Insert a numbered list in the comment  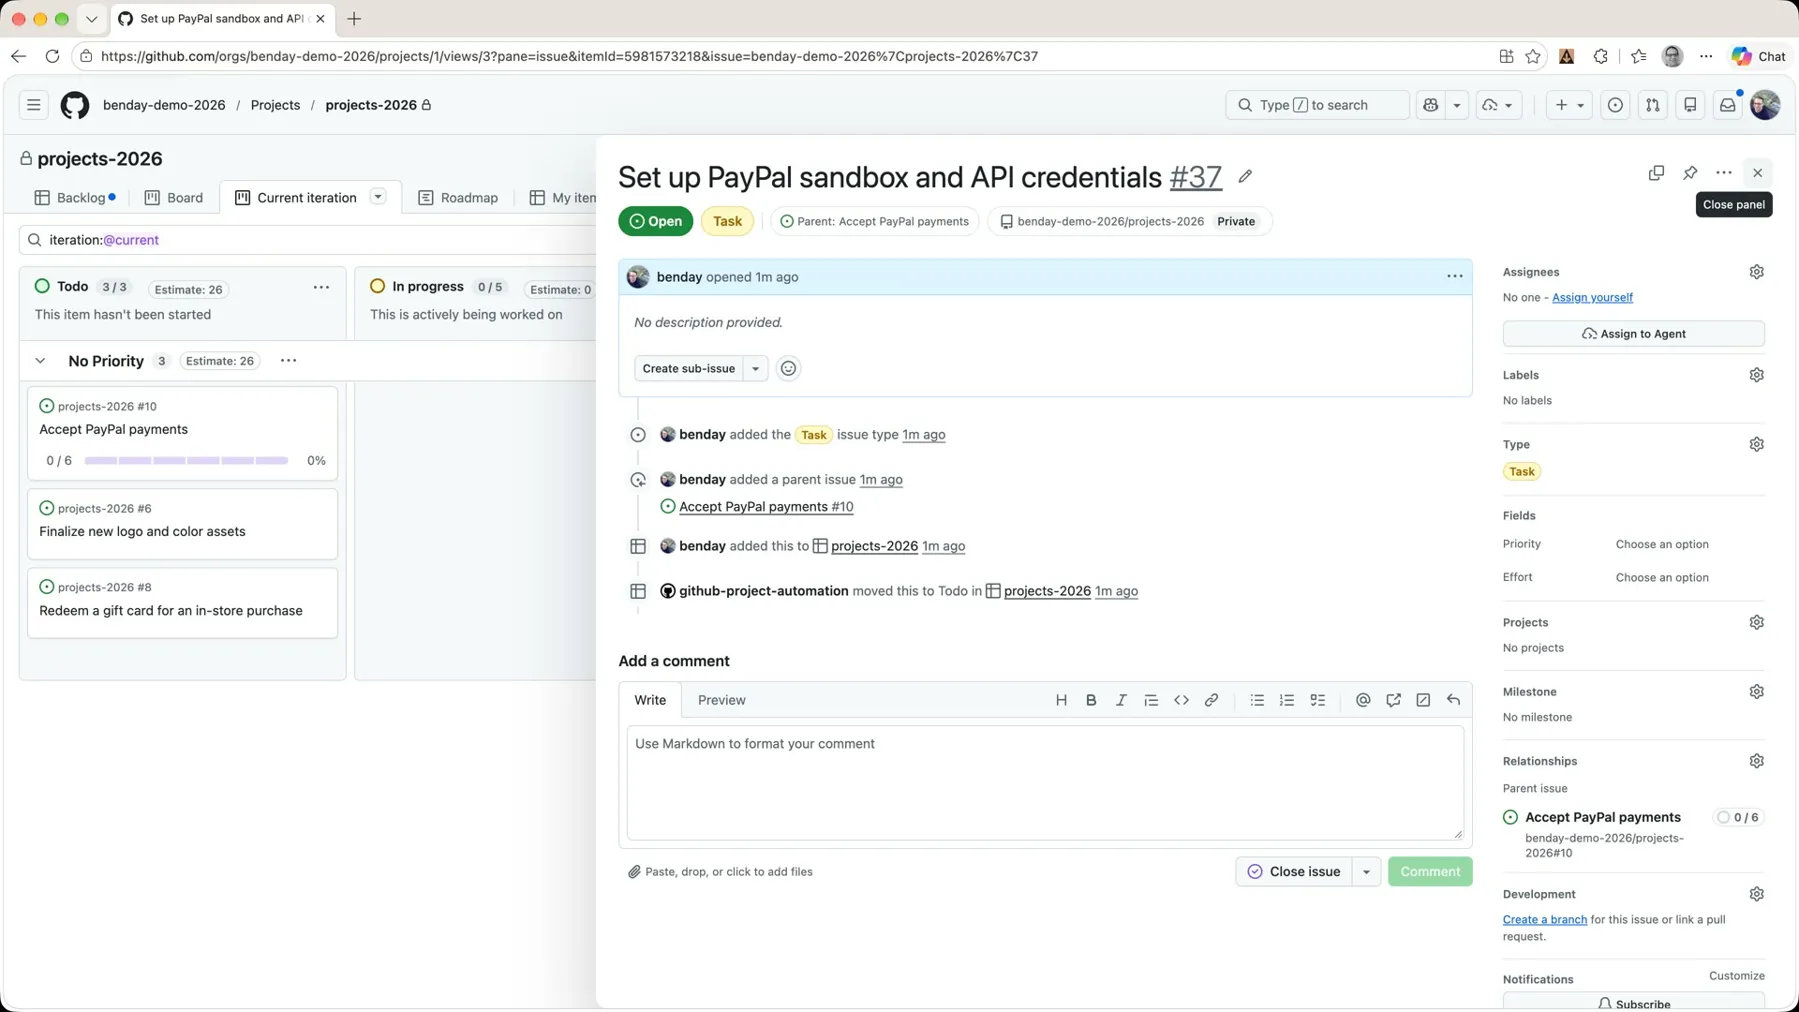(1287, 700)
